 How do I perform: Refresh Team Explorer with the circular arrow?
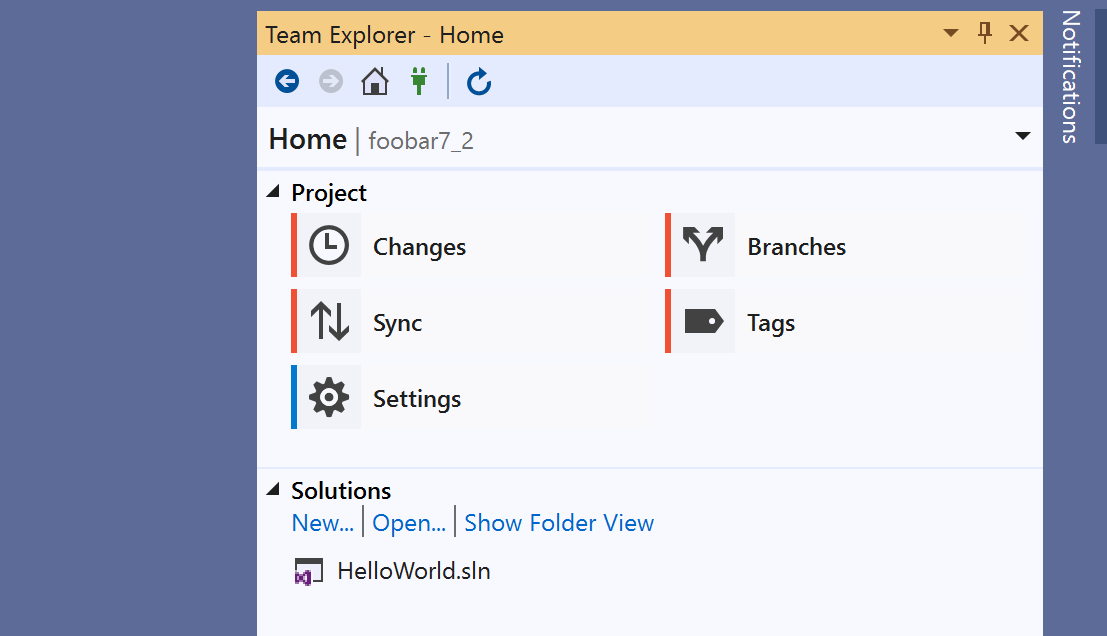tap(479, 82)
